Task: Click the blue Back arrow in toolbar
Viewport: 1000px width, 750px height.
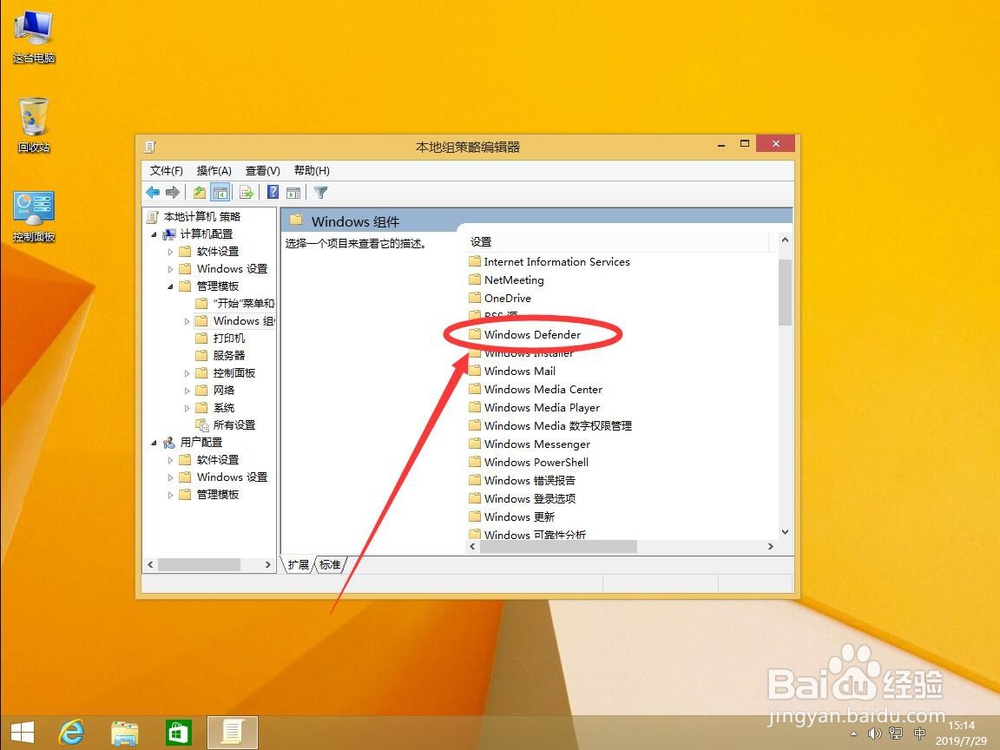Action: (153, 192)
